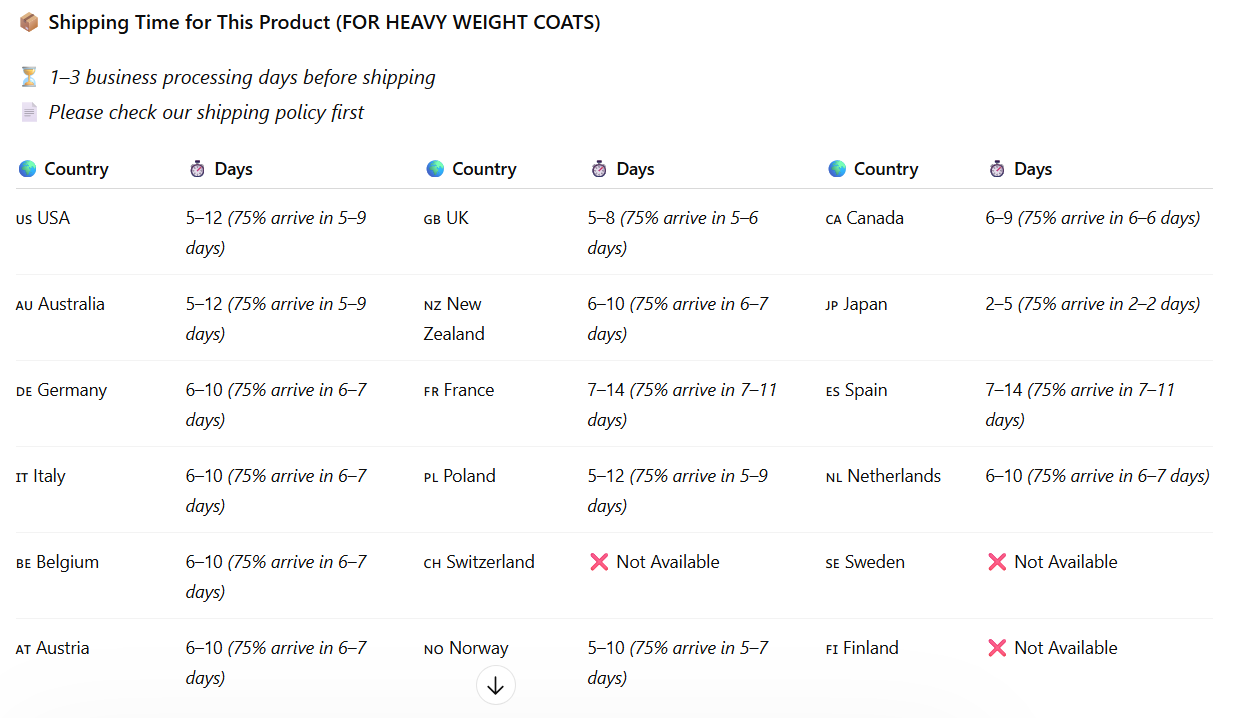This screenshot has height=718, width=1243.
Task: Click the package box emoji icon
Action: pyautogui.click(x=29, y=22)
